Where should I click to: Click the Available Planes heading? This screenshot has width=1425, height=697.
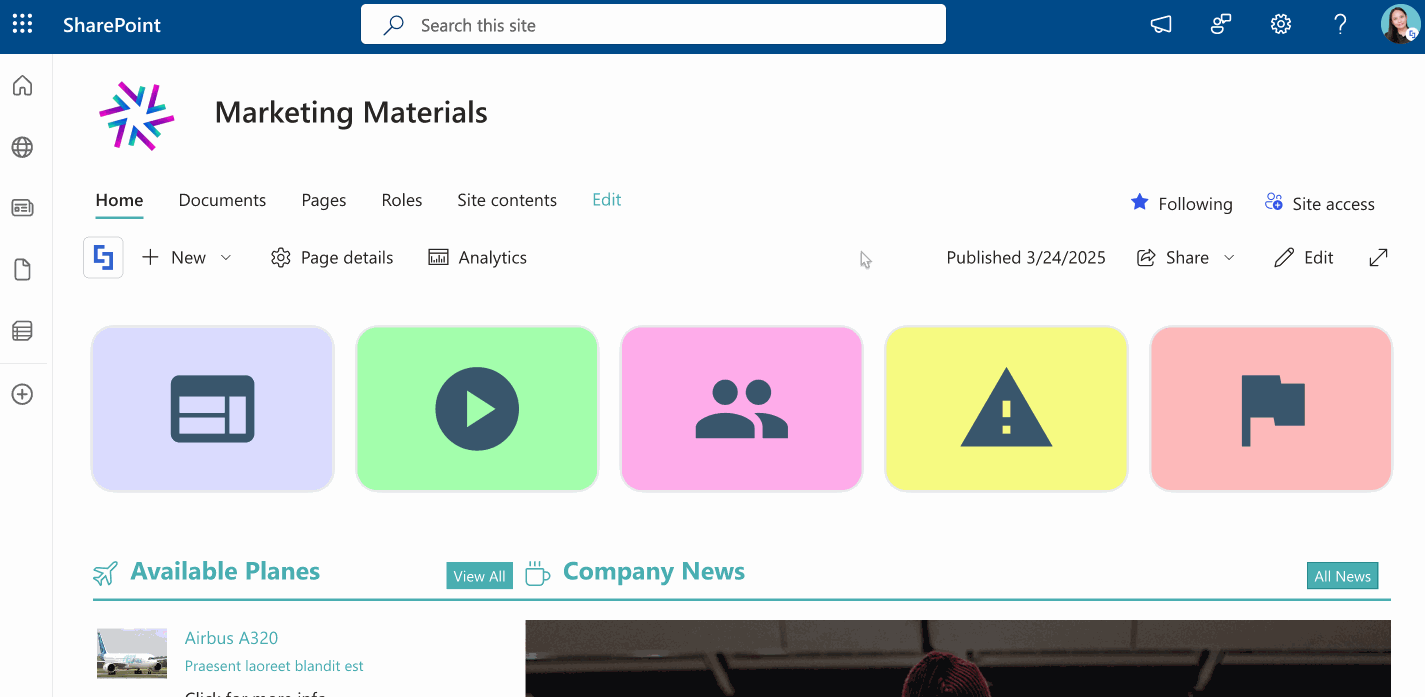[x=225, y=571]
